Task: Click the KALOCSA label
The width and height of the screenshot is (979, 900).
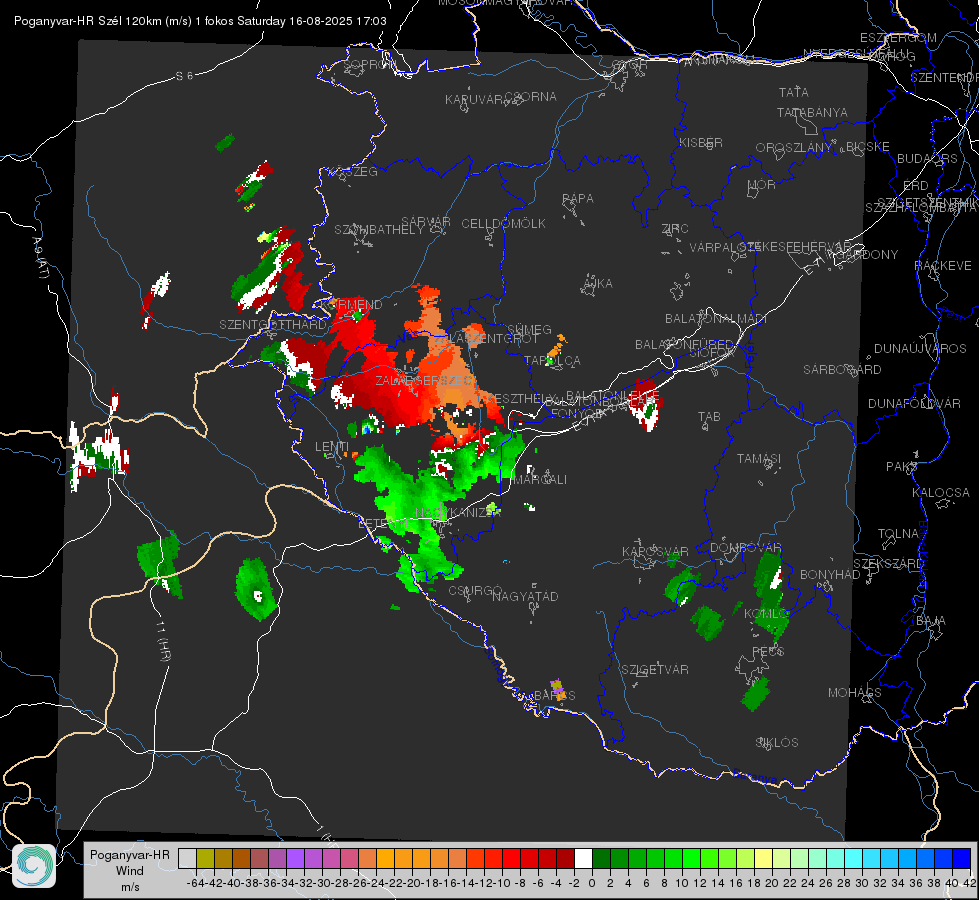Action: click(940, 493)
